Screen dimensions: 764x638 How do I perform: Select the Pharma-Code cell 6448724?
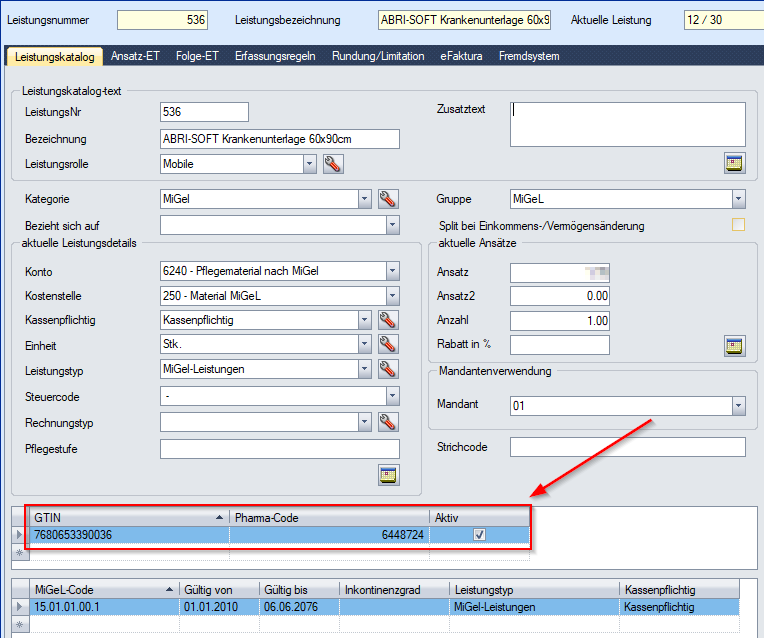pyautogui.click(x=329, y=535)
